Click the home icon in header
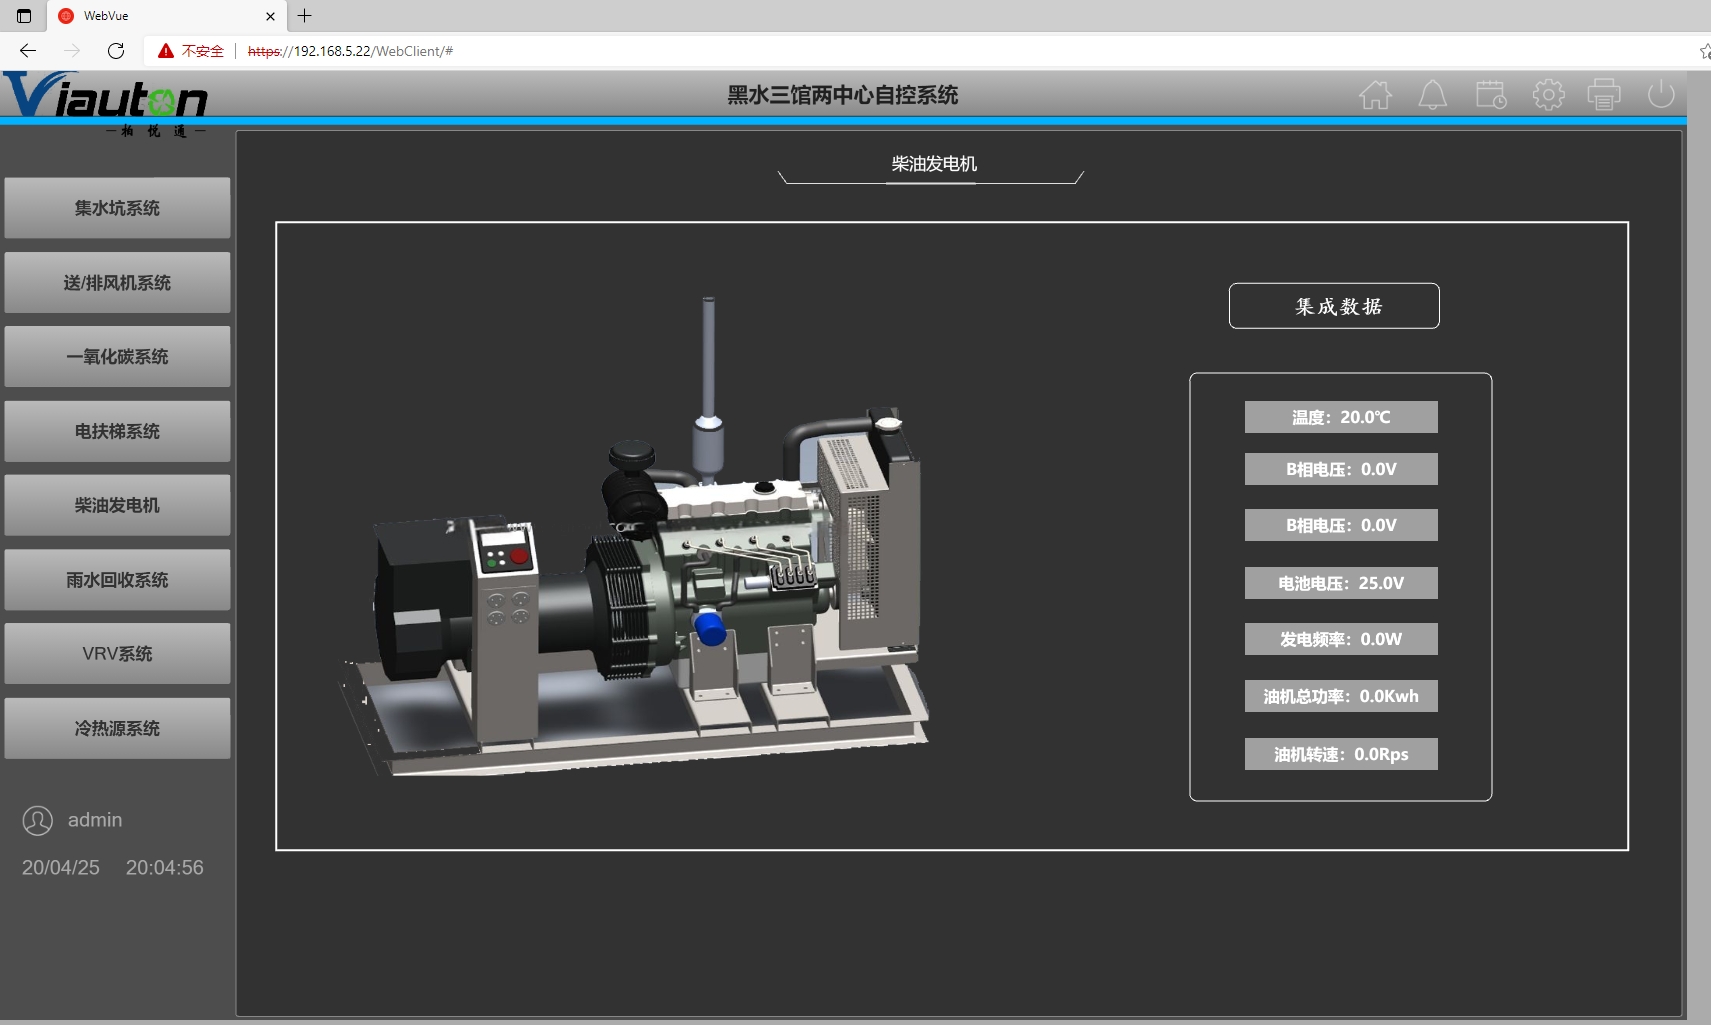The height and width of the screenshot is (1025, 1711). [x=1375, y=95]
